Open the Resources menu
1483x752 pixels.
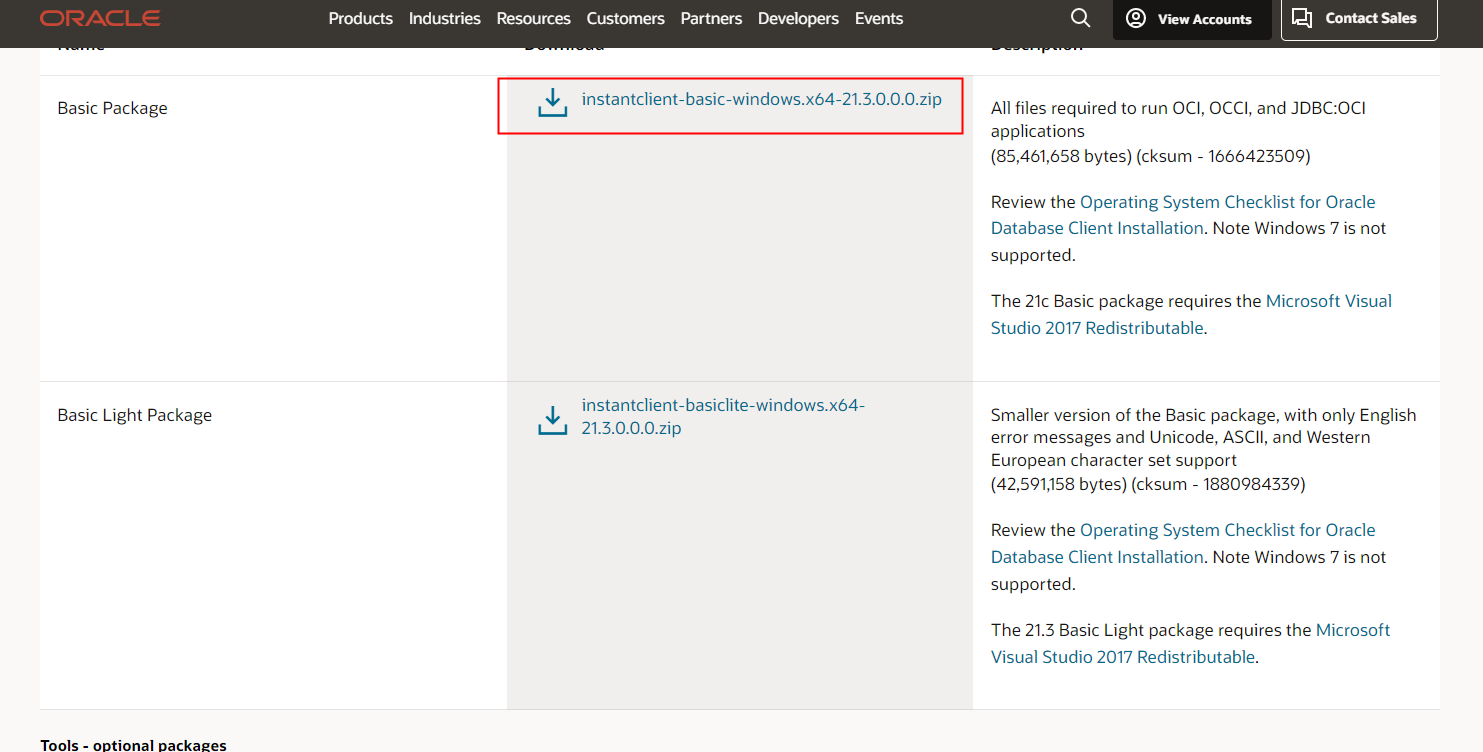tap(533, 18)
